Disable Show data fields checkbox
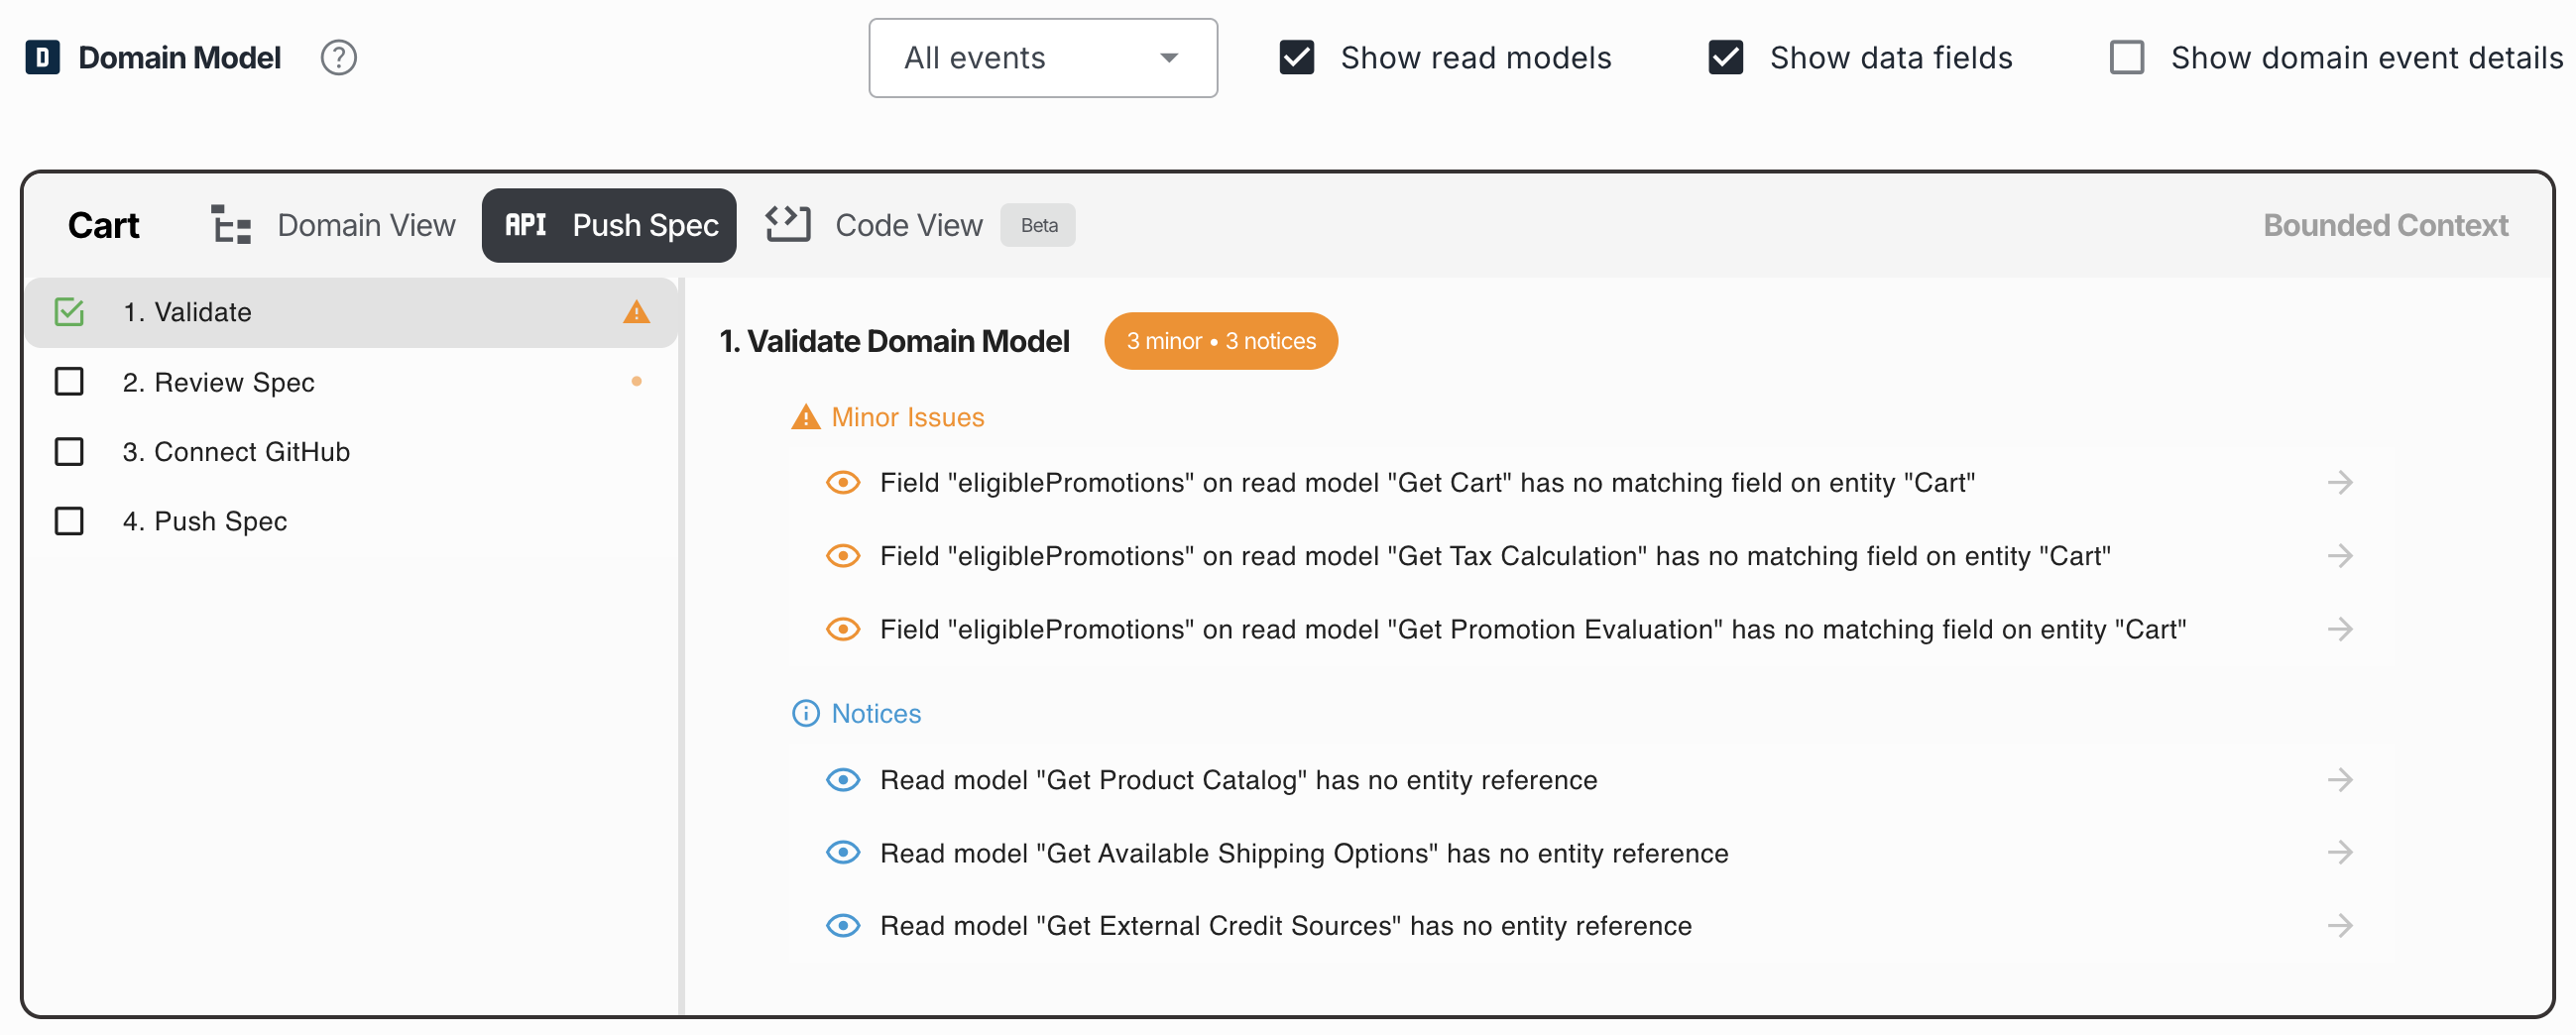 [x=1726, y=58]
